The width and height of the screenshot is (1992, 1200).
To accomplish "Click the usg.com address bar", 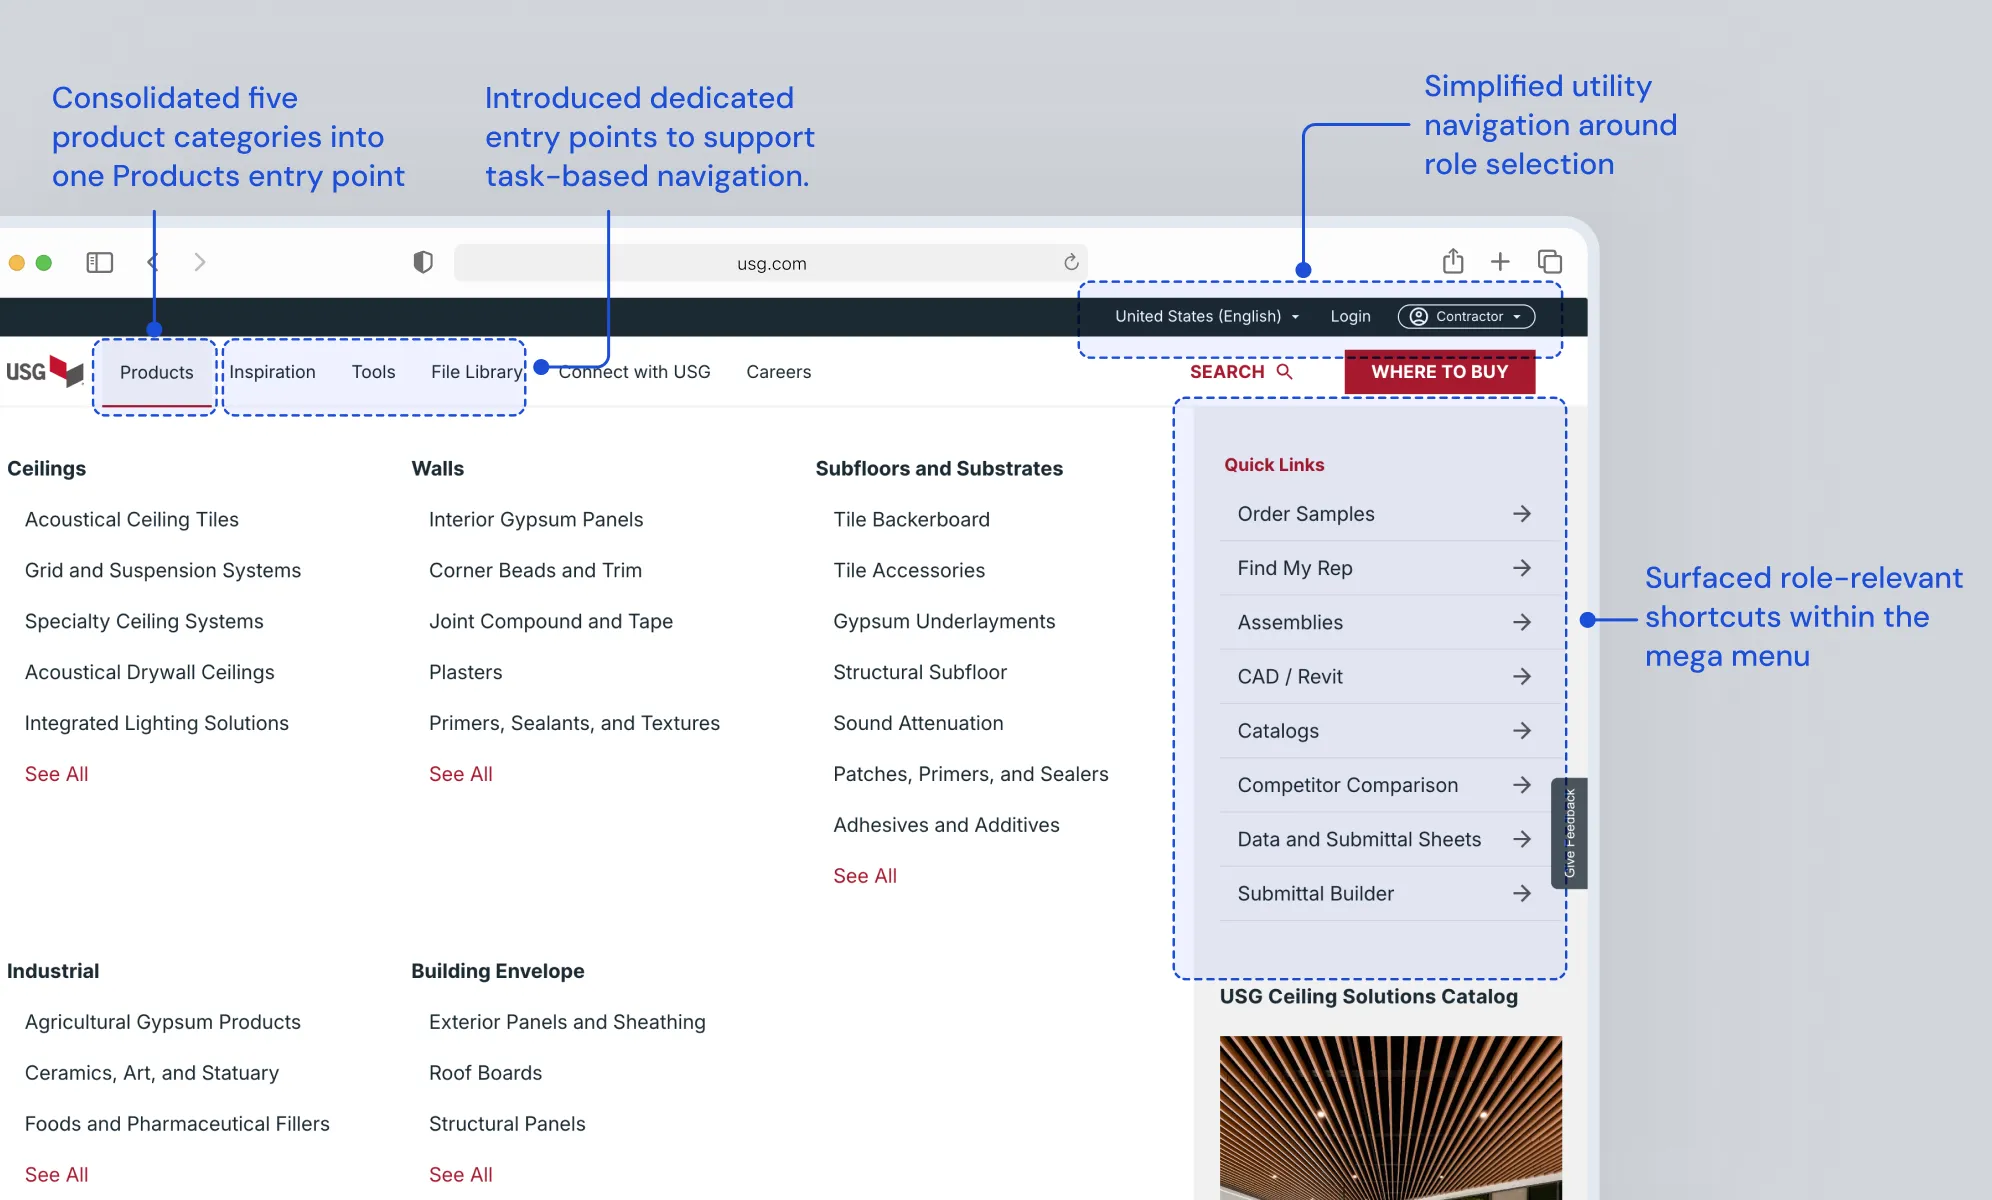I will click(770, 263).
